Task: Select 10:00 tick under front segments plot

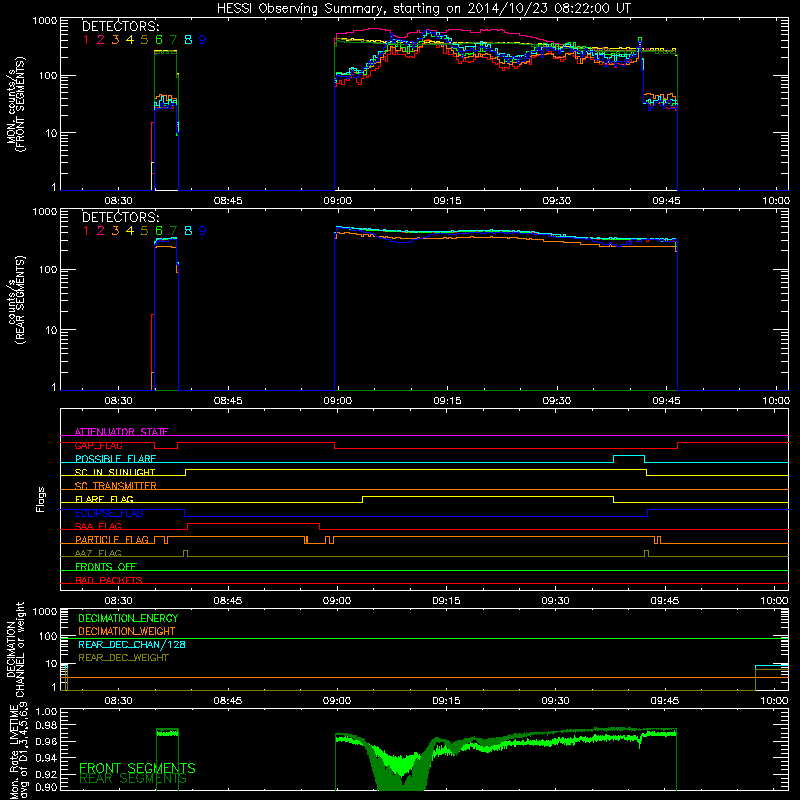Action: [776, 201]
